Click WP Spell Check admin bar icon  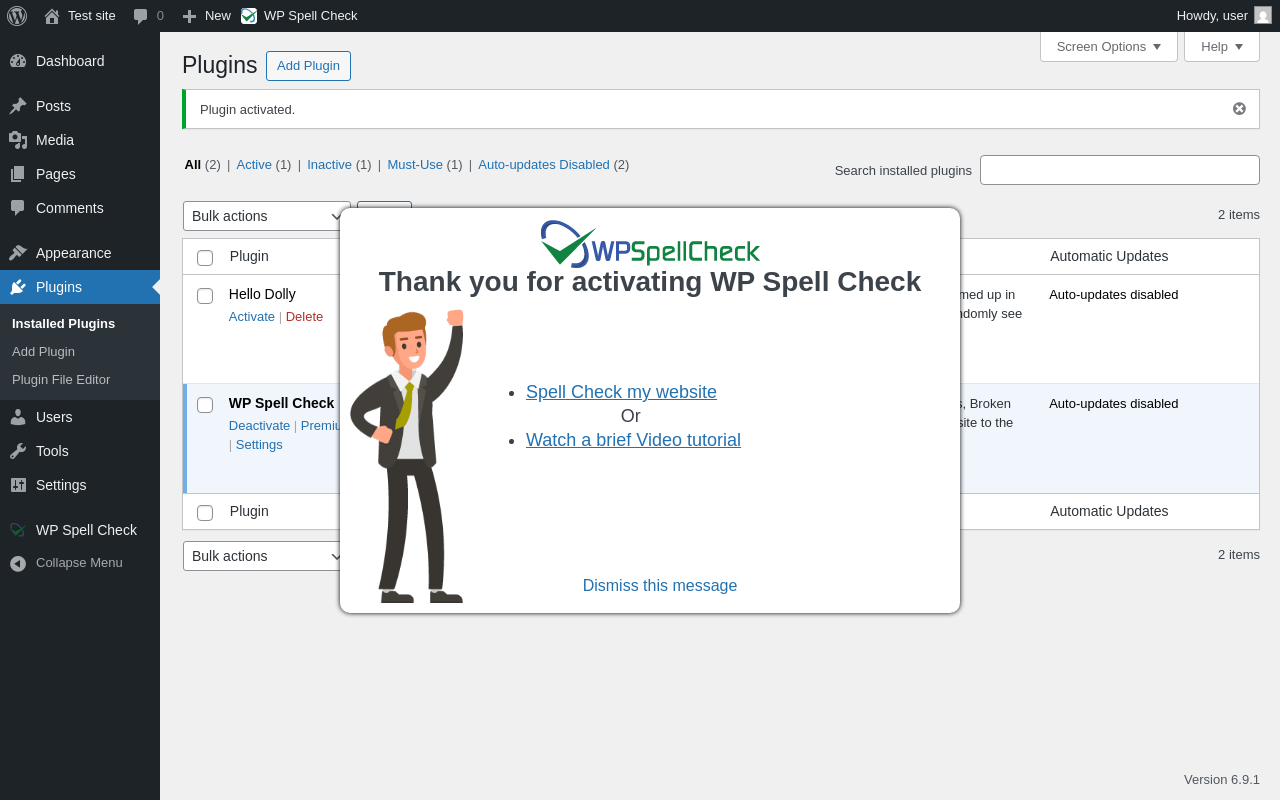pos(249,16)
